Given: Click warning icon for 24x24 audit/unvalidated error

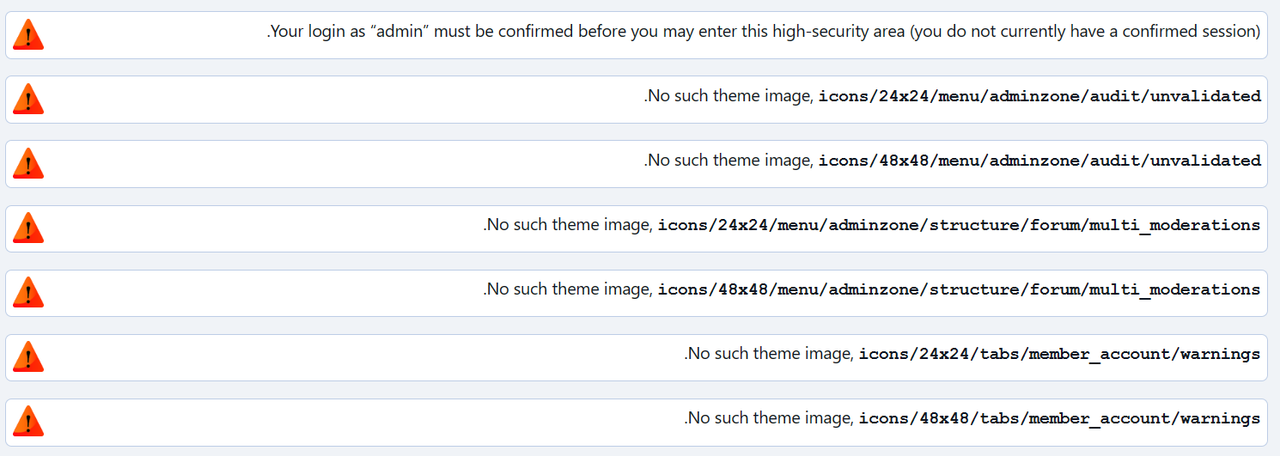Looking at the screenshot, I should [28, 100].
